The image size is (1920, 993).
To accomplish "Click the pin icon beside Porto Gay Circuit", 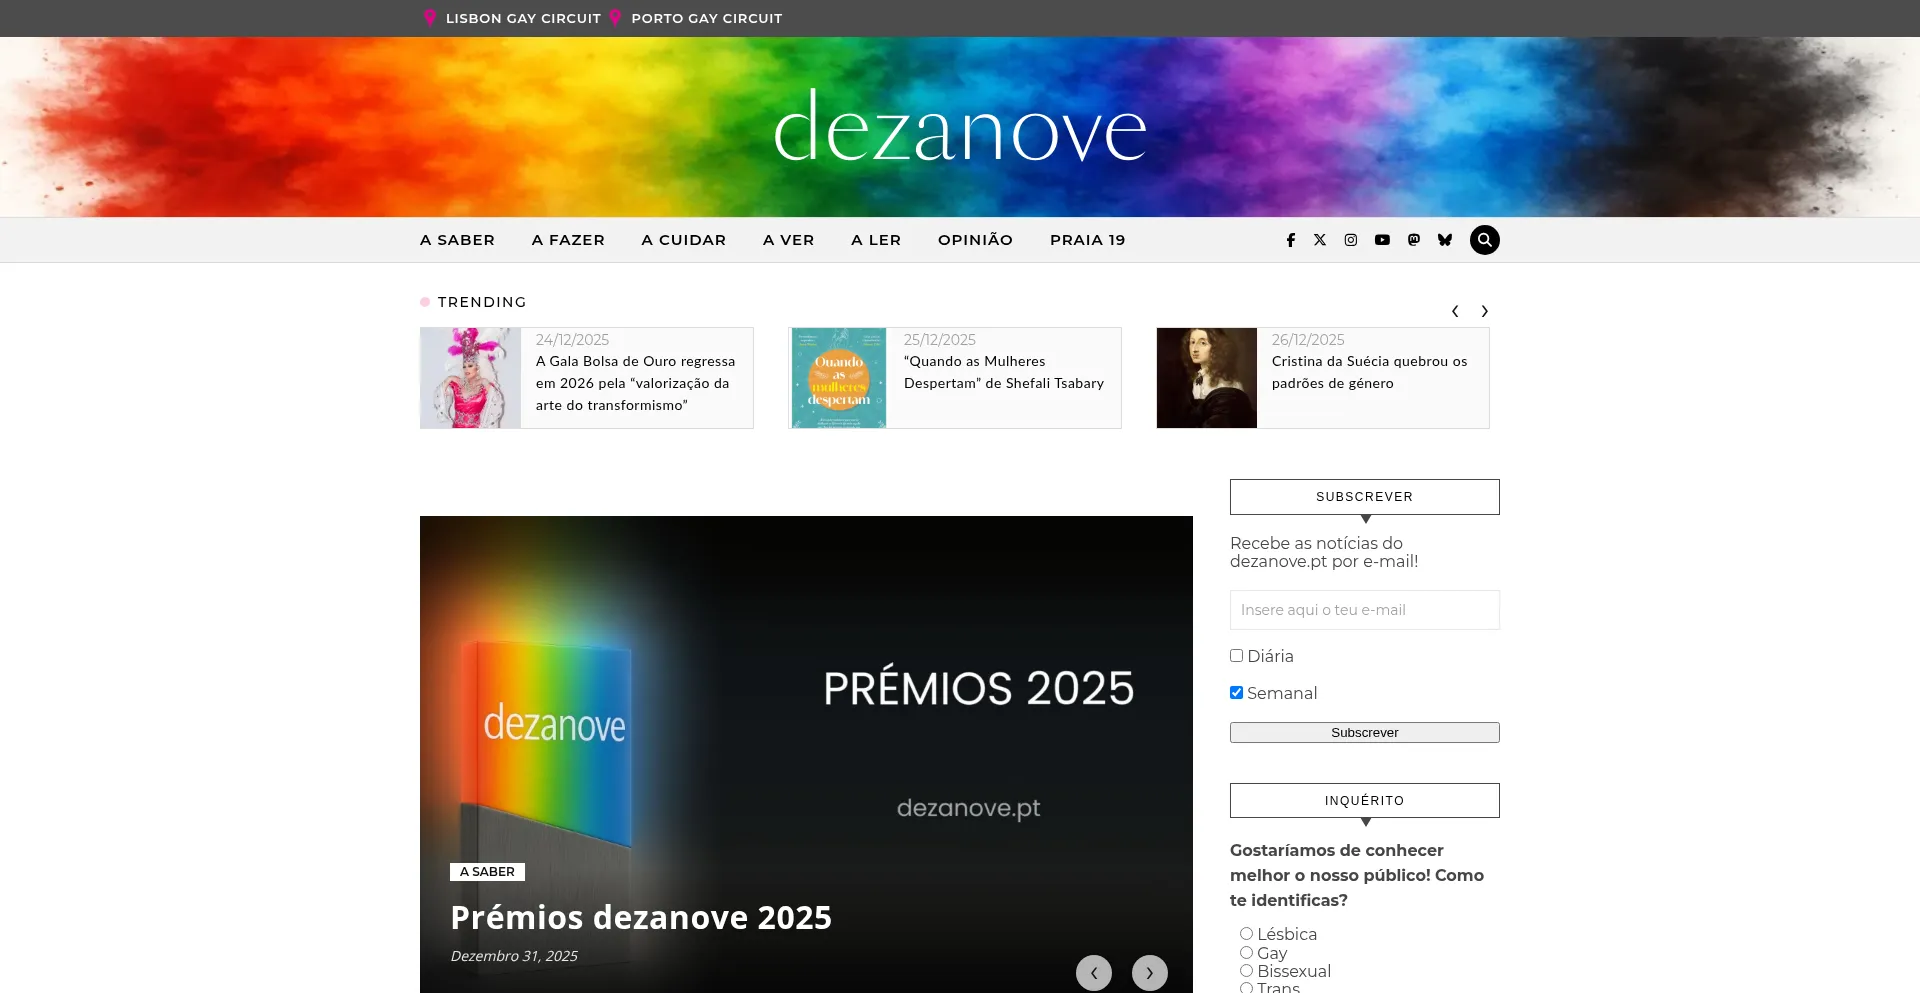I will click(617, 17).
